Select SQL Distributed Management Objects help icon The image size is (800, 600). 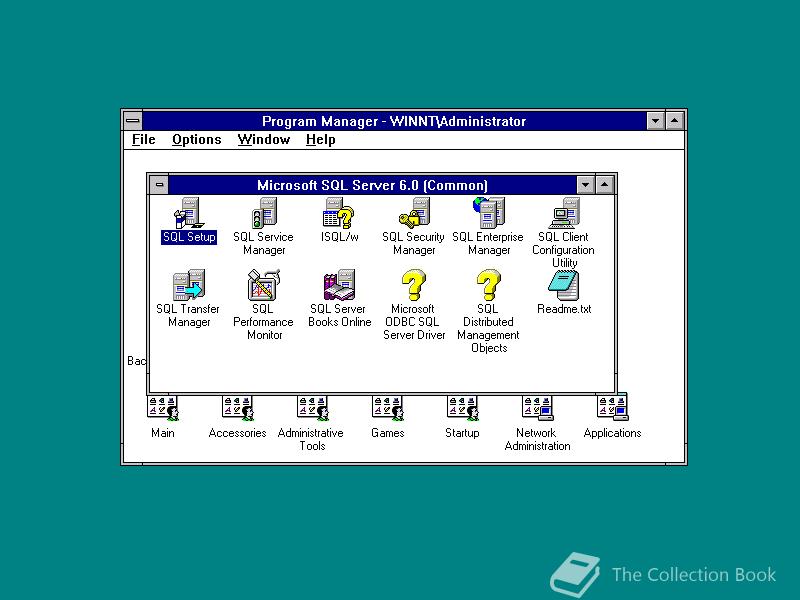click(488, 285)
